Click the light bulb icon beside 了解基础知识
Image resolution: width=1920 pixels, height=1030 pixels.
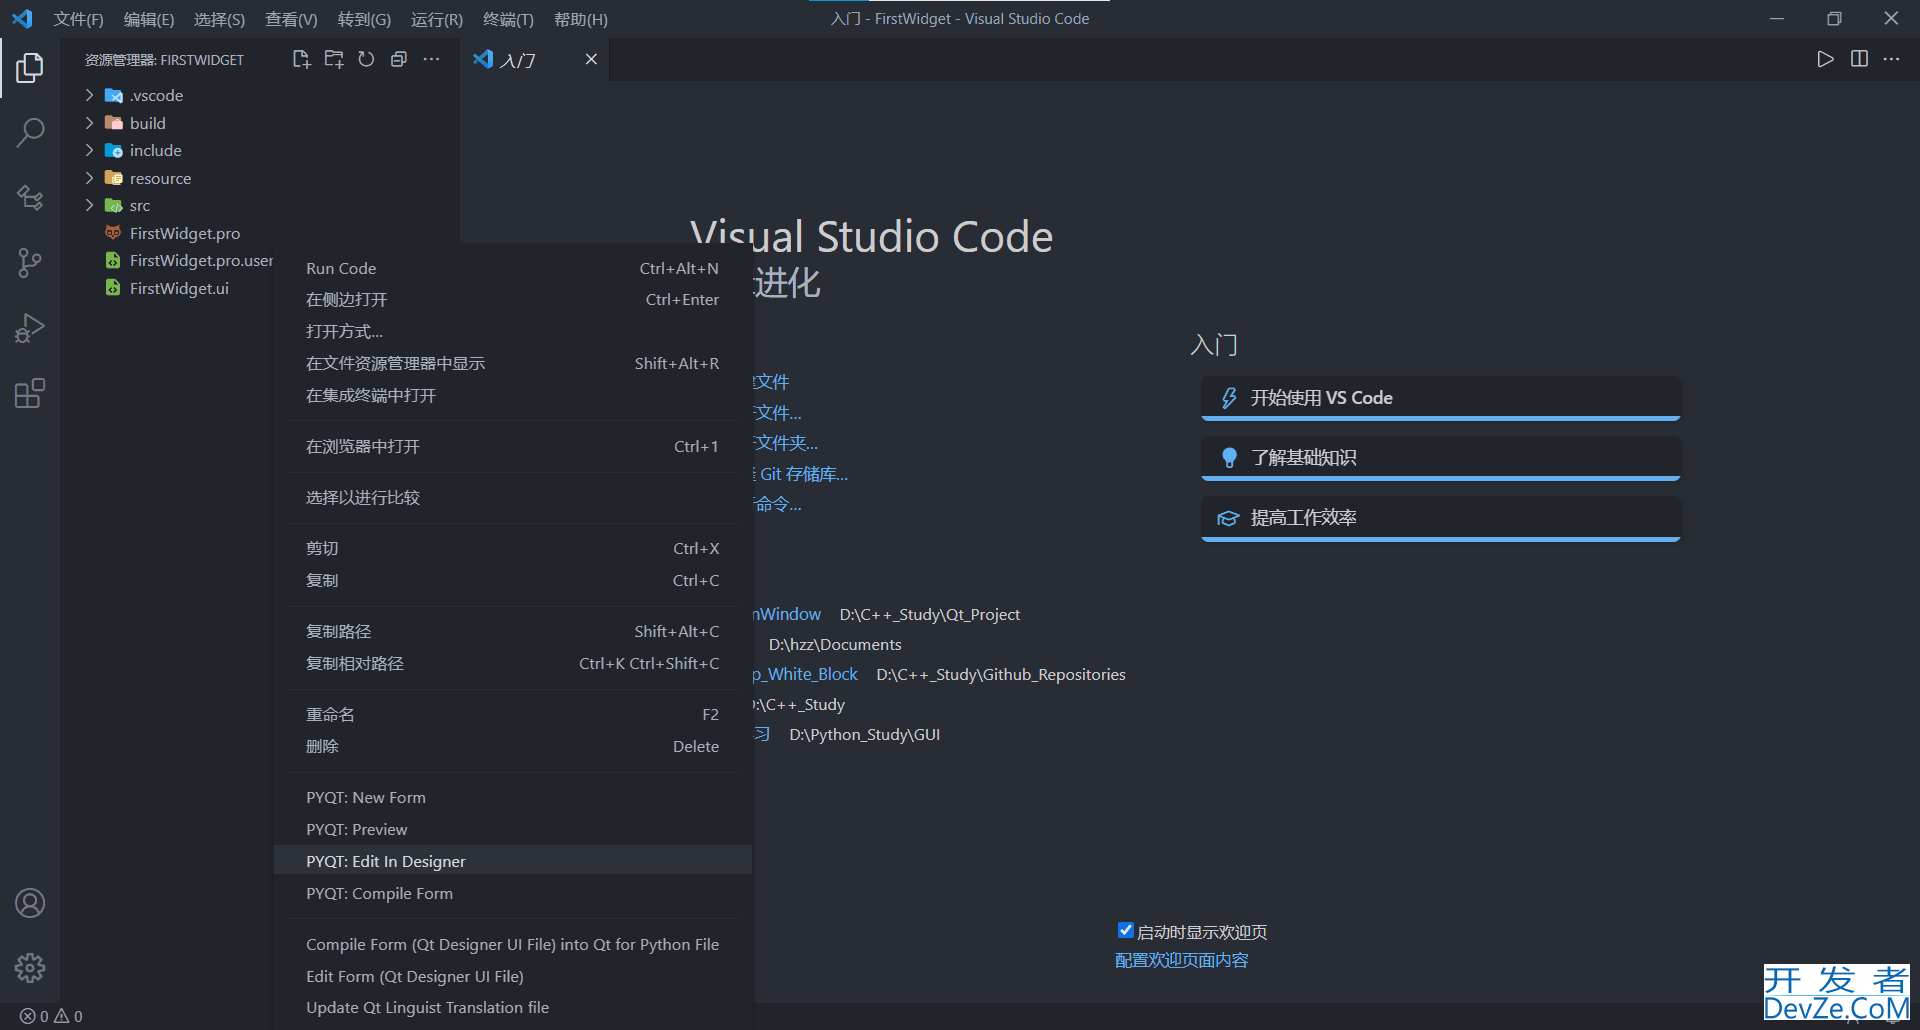pyautogui.click(x=1229, y=458)
